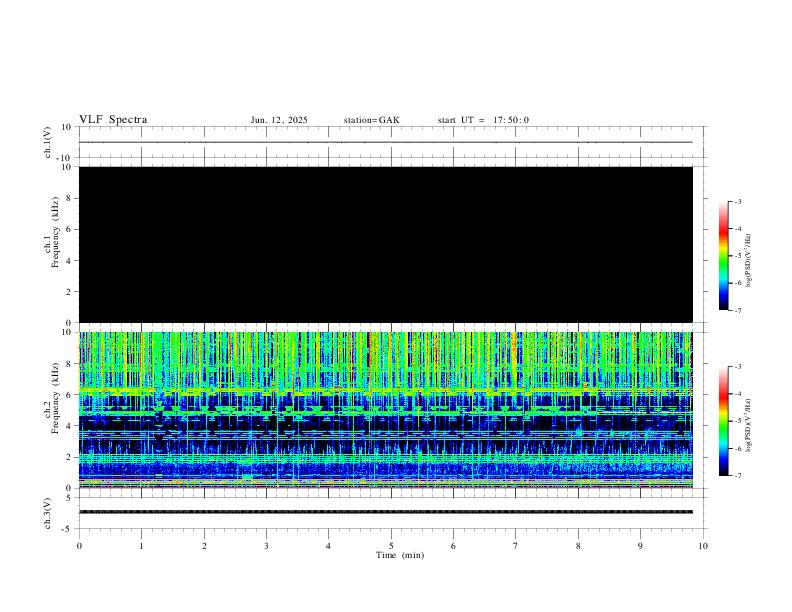Click the "-3" label on the upper colorbar
The image size is (792, 612).
tap(737, 201)
